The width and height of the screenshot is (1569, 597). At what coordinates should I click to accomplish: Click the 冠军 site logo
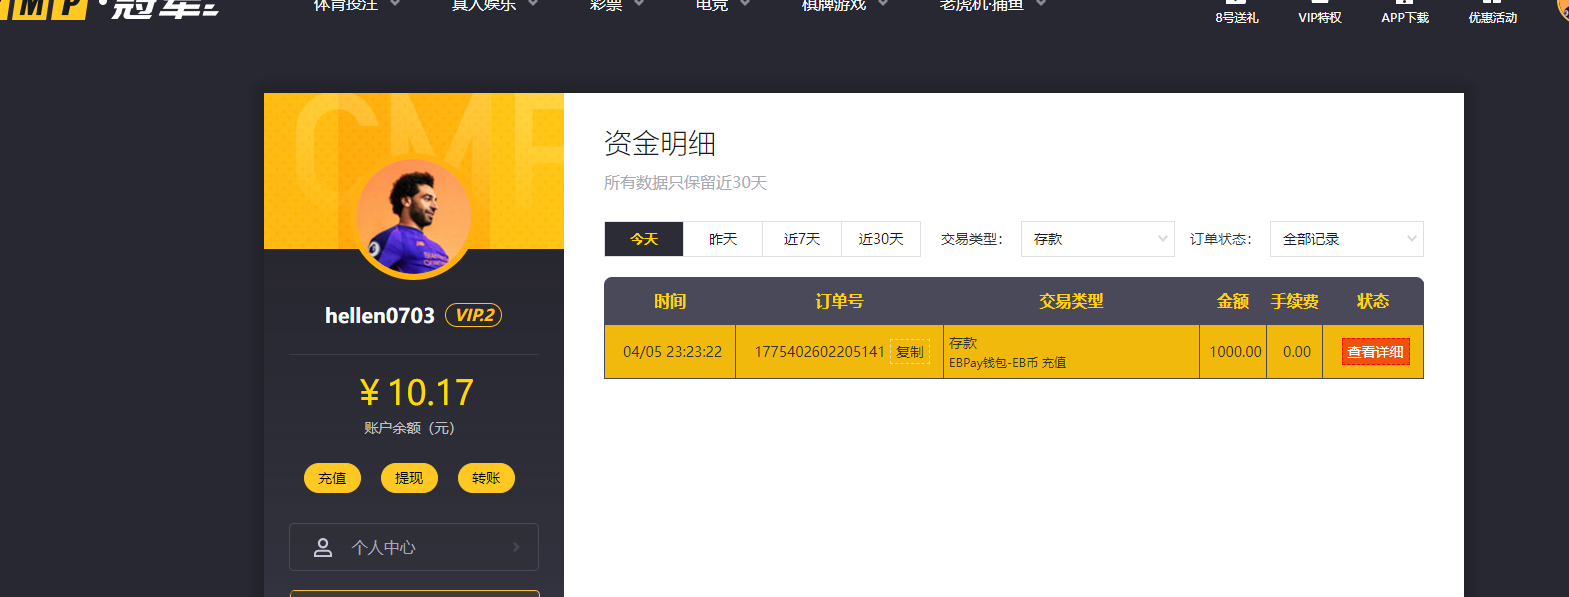click(109, 9)
